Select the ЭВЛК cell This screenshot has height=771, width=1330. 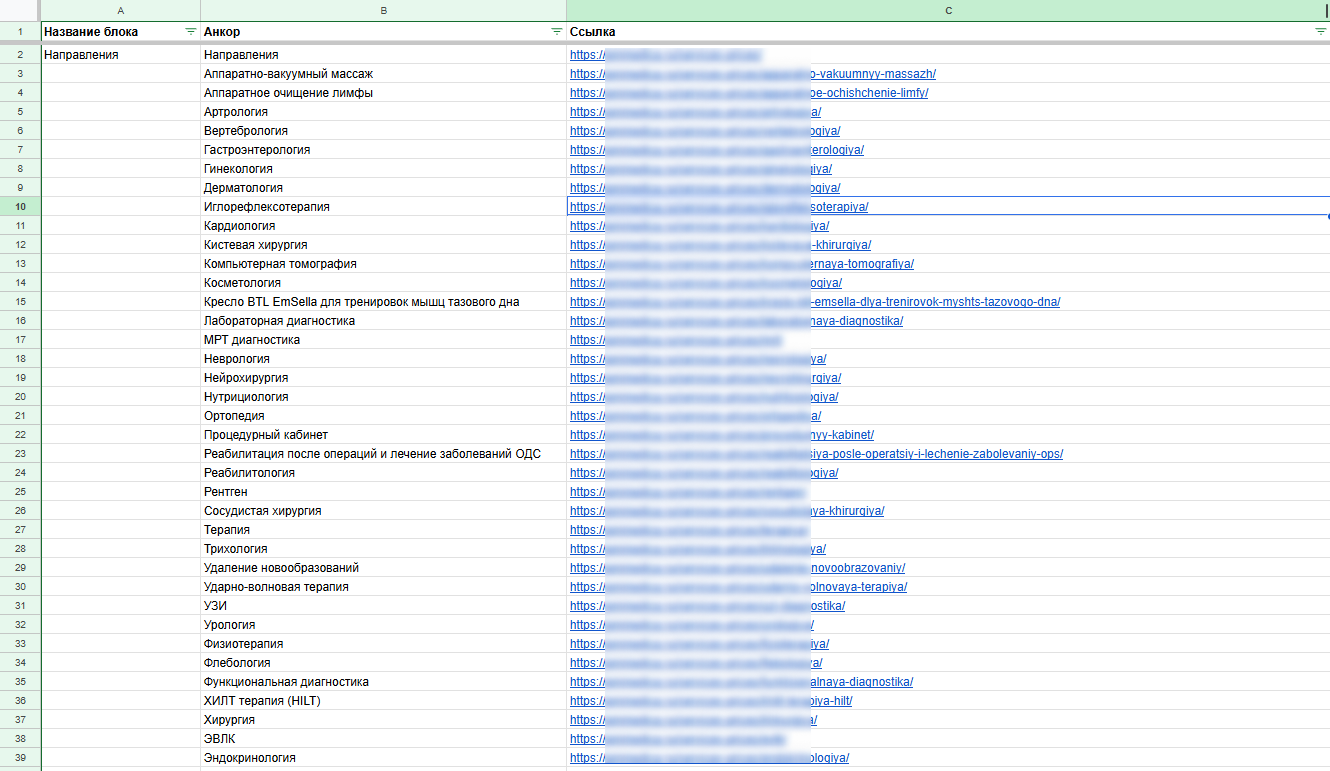tap(383, 739)
